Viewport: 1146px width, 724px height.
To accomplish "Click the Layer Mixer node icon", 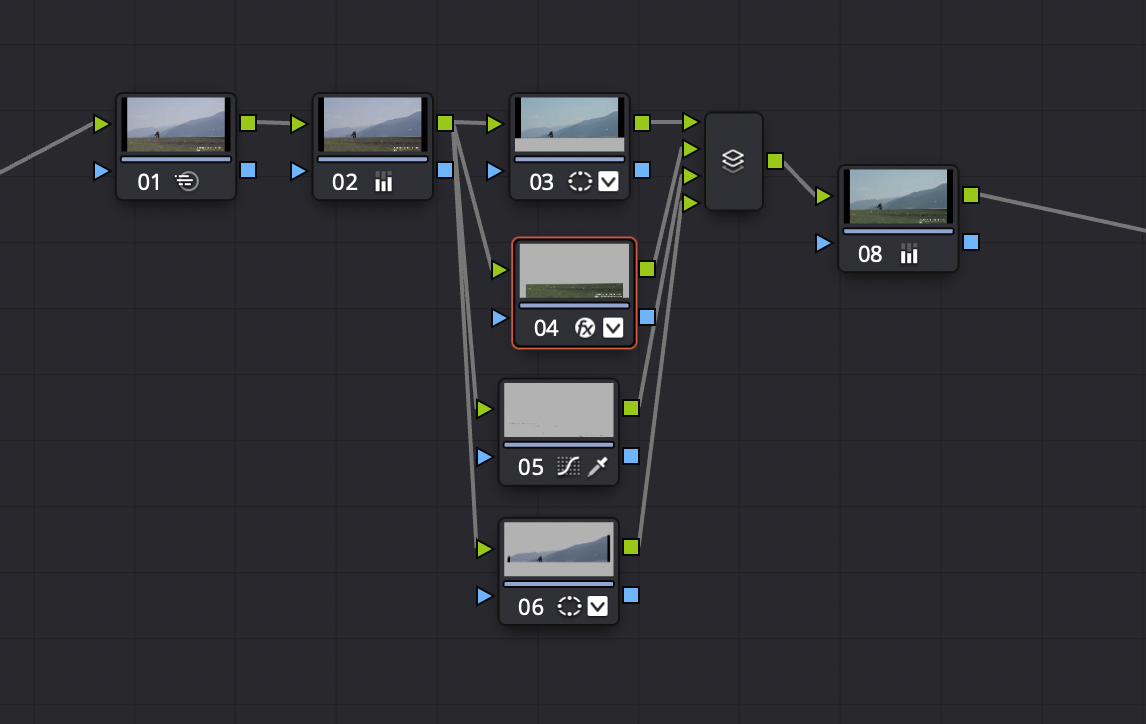I will pos(733,161).
